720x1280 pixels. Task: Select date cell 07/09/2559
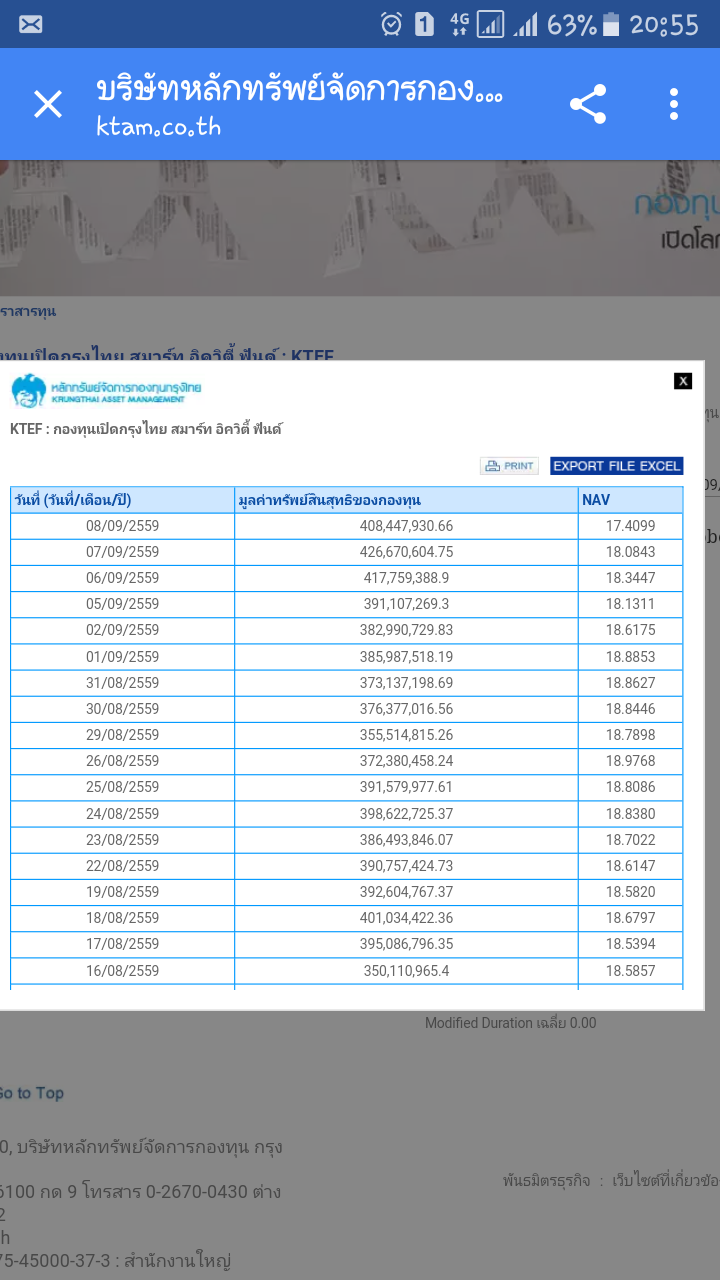tap(123, 552)
